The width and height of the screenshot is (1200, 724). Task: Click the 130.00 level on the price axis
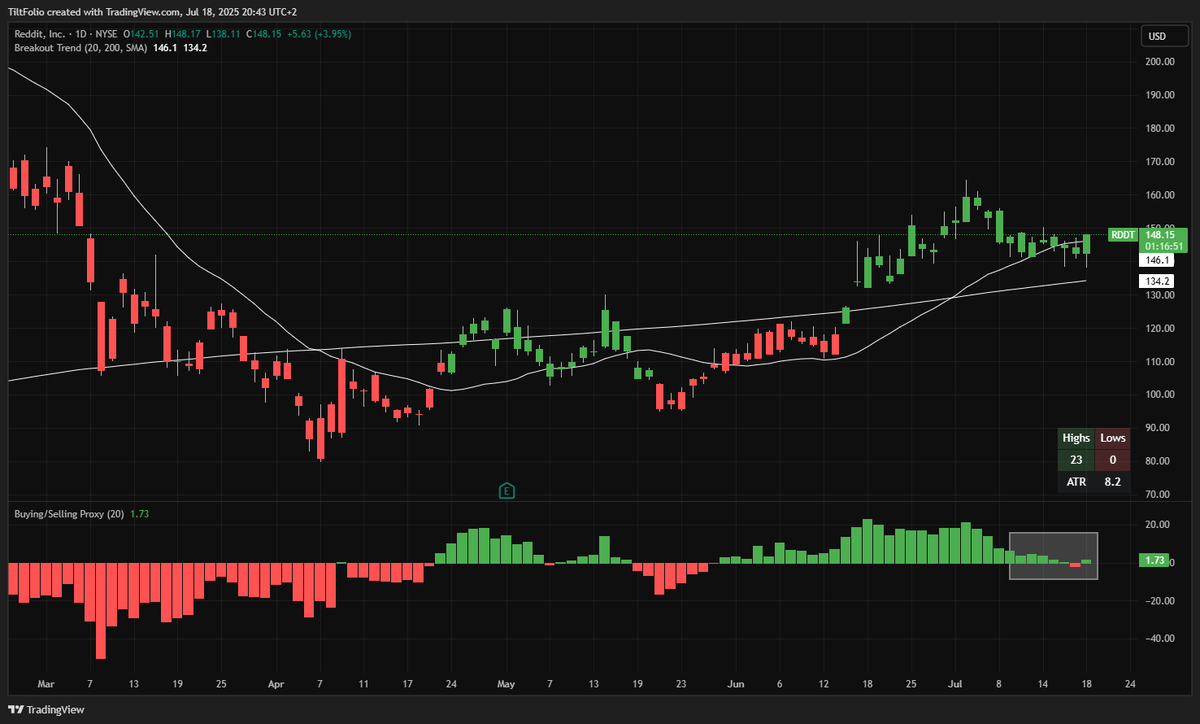pos(1160,295)
